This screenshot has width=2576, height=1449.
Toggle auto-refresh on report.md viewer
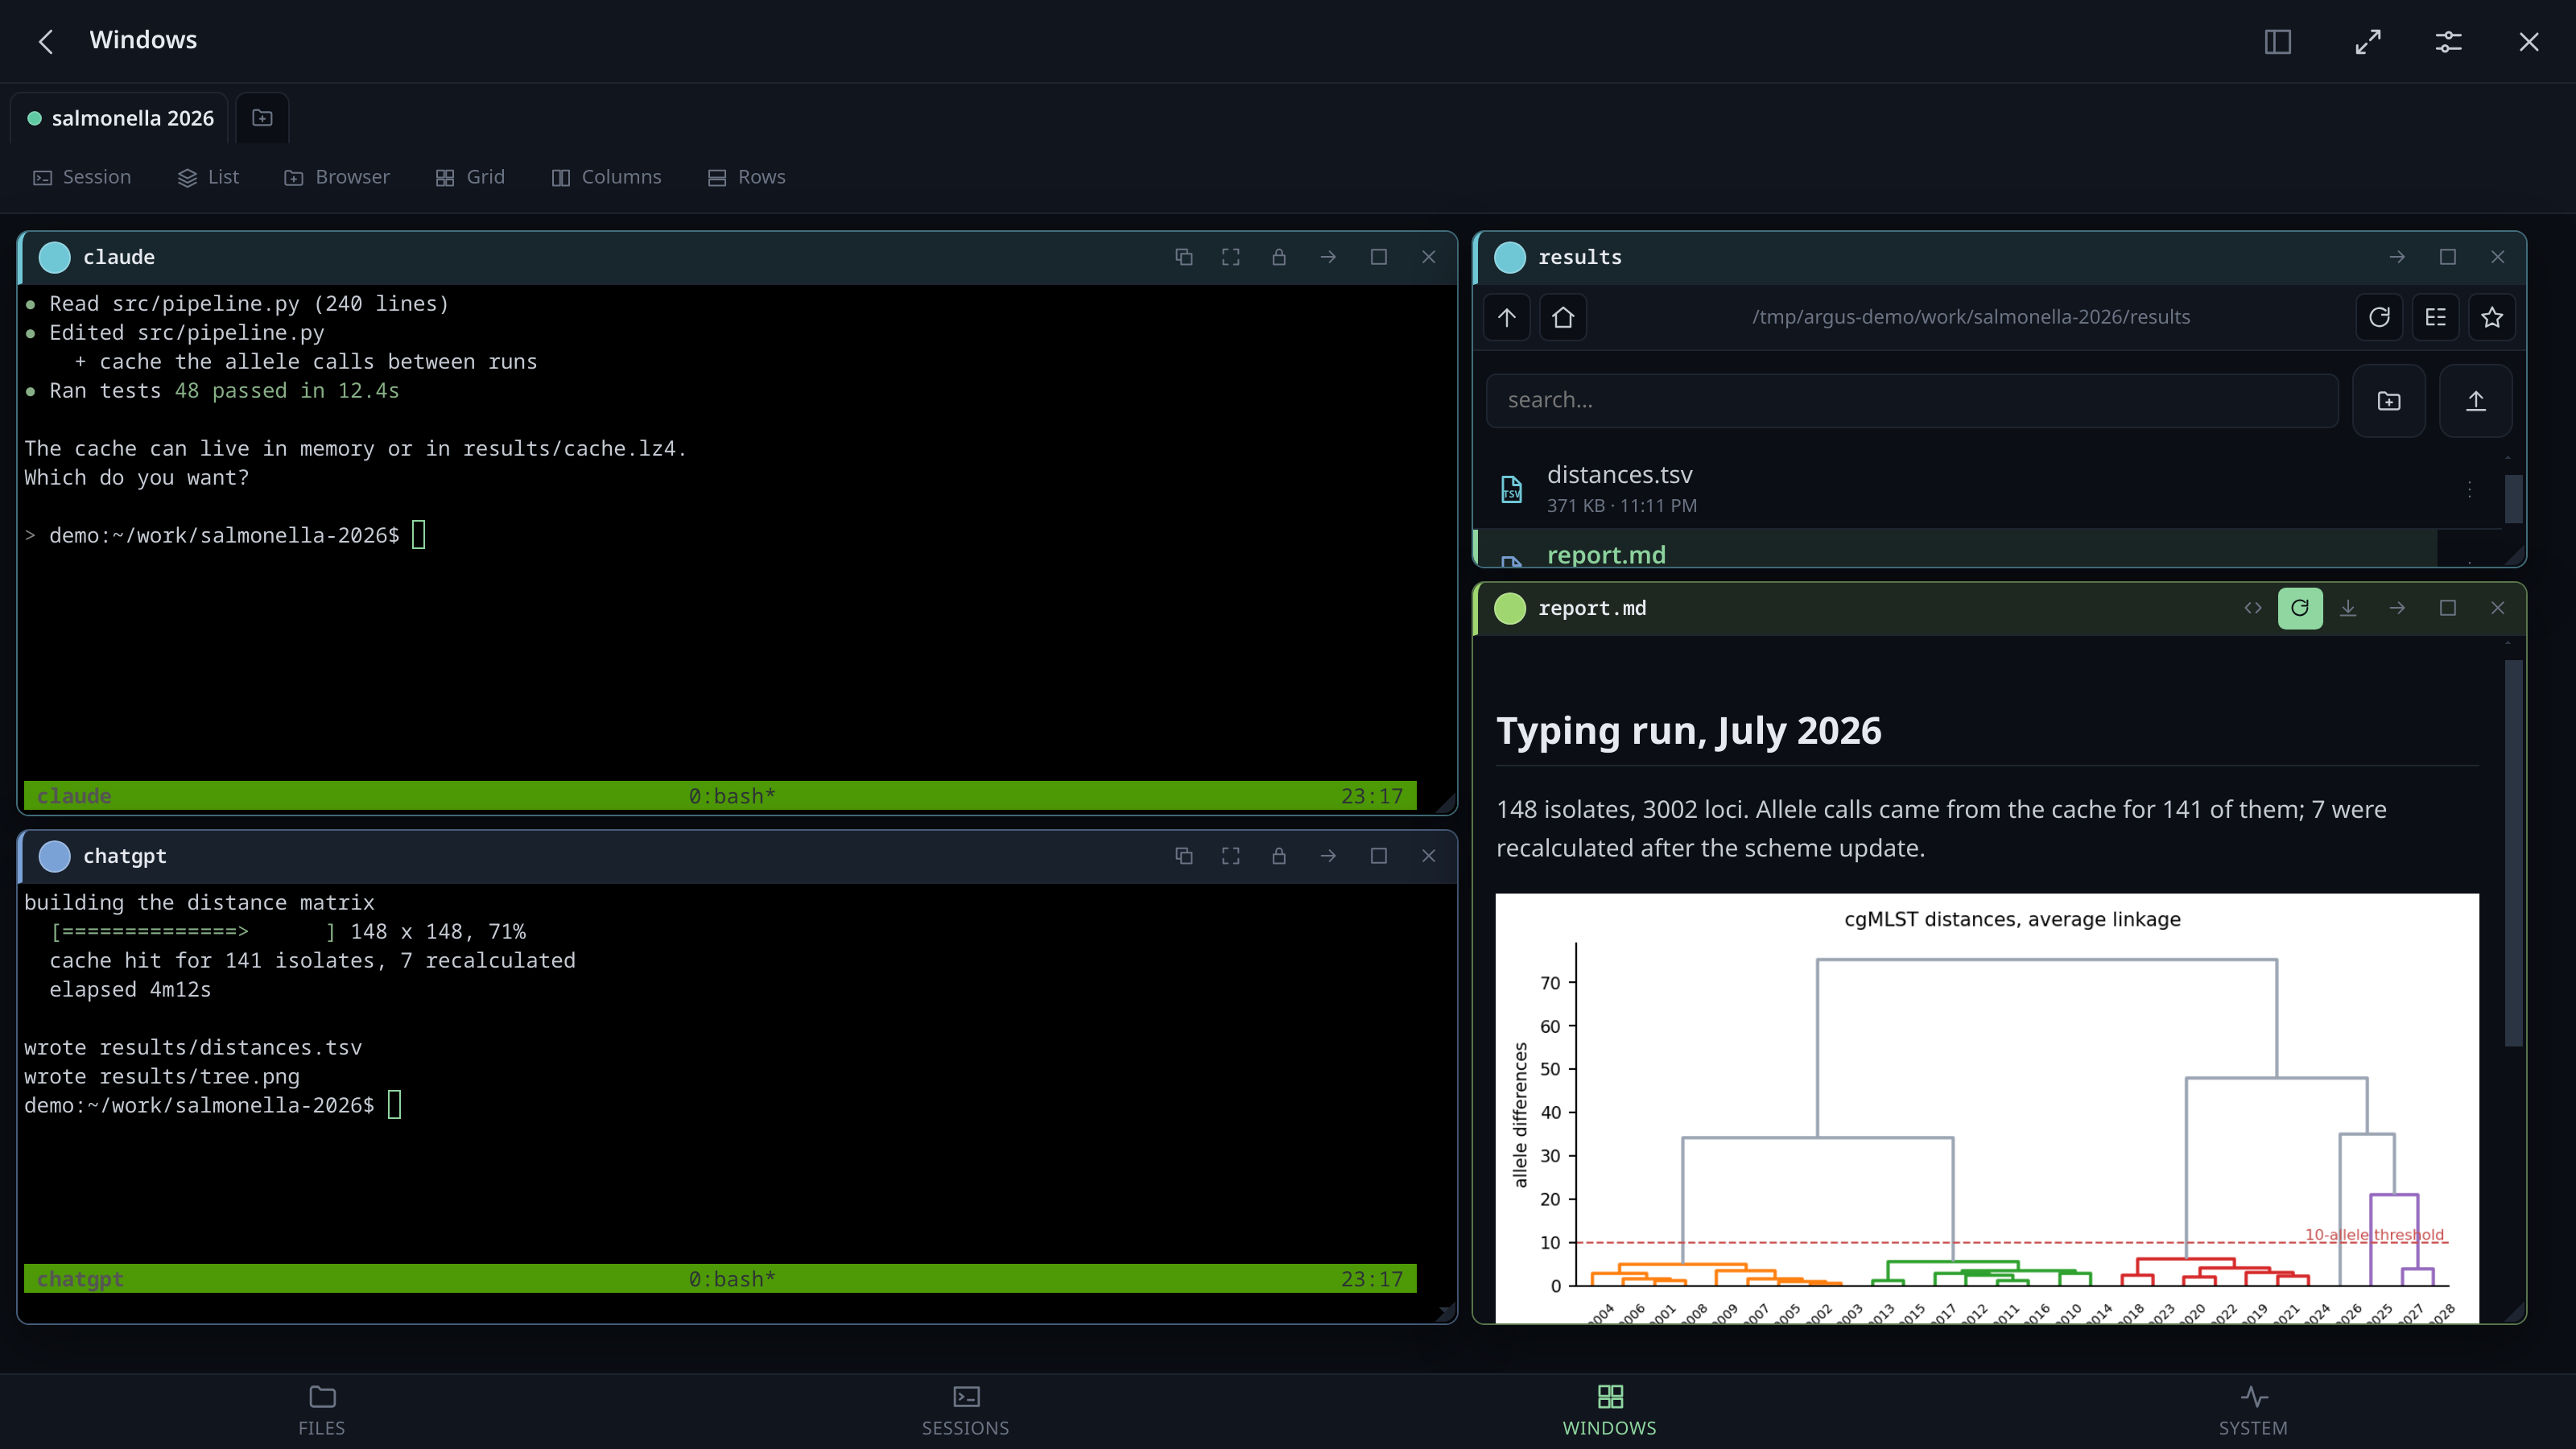2300,608
